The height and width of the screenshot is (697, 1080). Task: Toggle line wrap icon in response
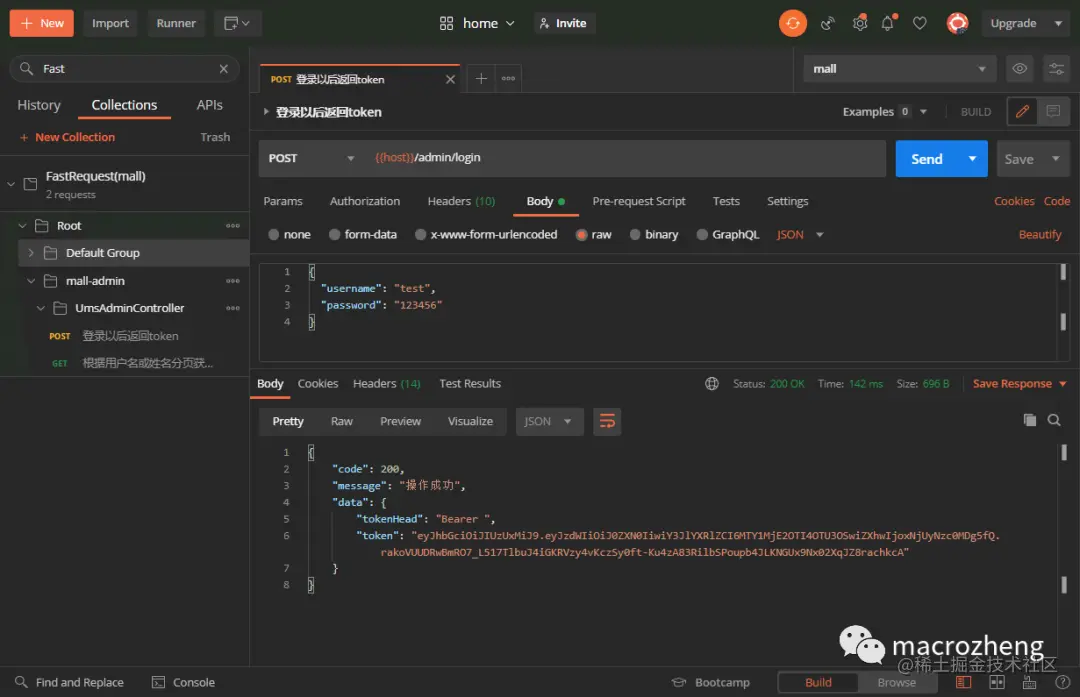pos(607,422)
